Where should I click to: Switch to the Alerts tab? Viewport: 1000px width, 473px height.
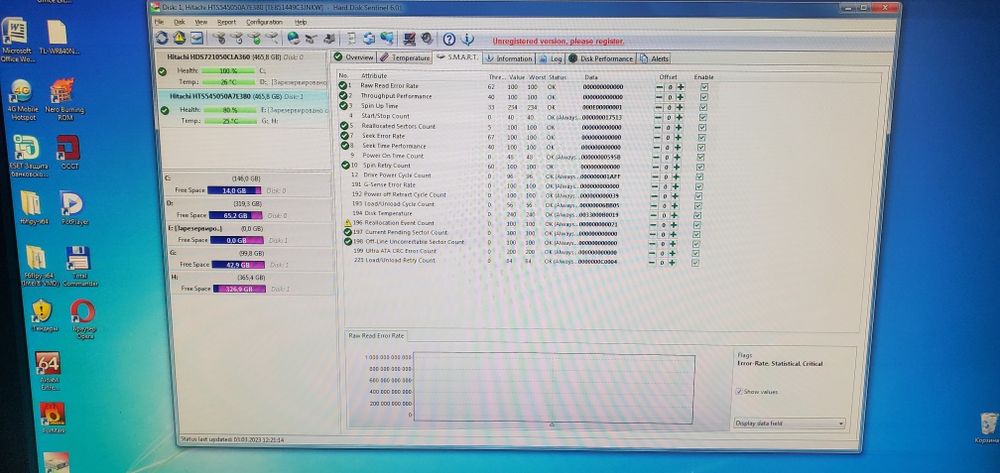(654, 59)
